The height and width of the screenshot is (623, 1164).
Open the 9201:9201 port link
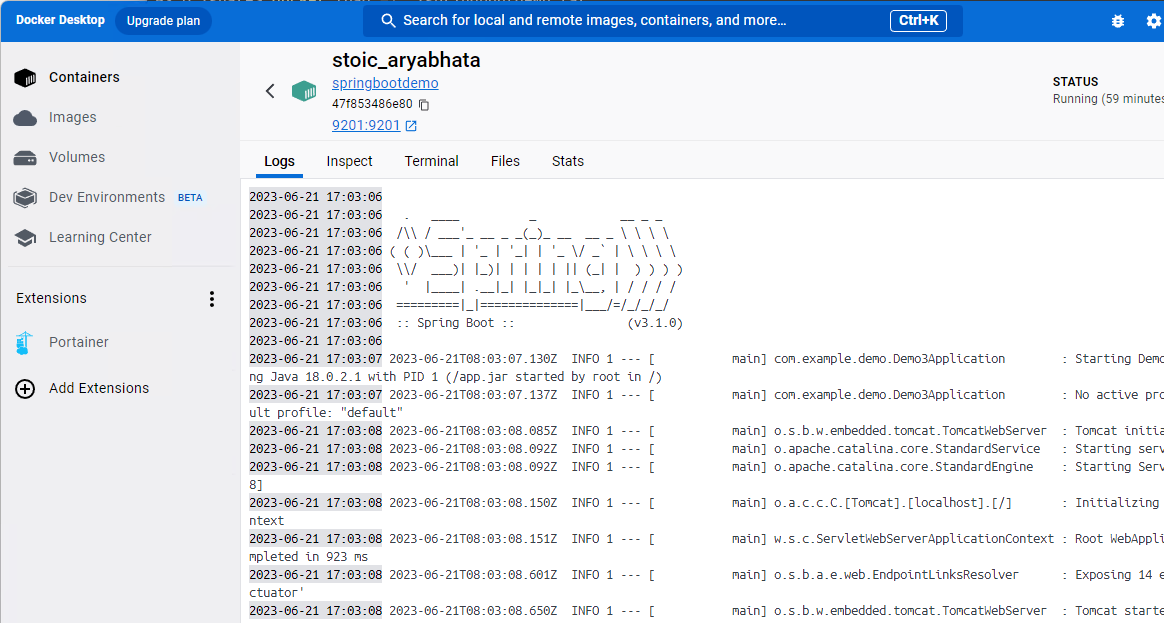pos(366,125)
